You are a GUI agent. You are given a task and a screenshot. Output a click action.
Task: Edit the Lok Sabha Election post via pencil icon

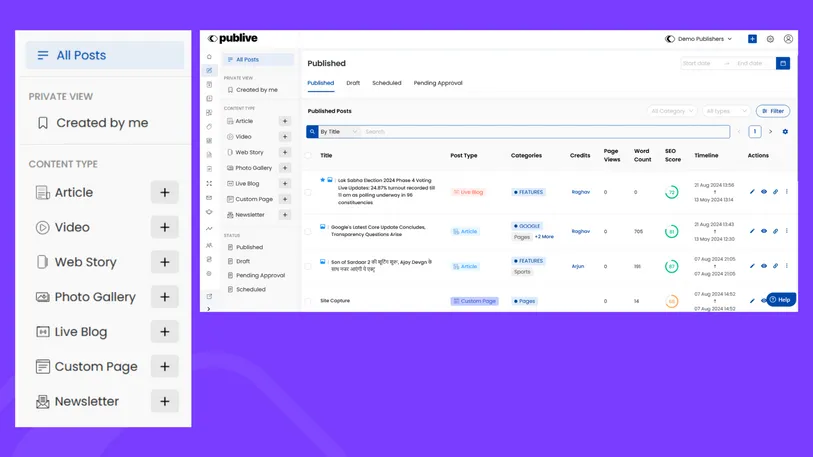point(752,192)
